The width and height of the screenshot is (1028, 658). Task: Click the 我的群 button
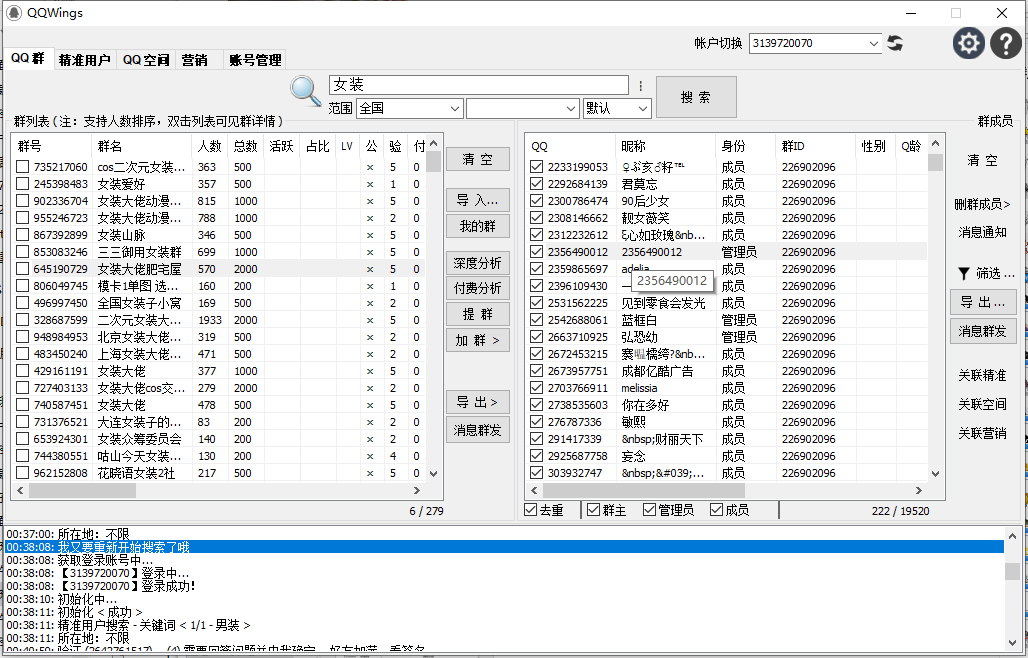tap(478, 226)
